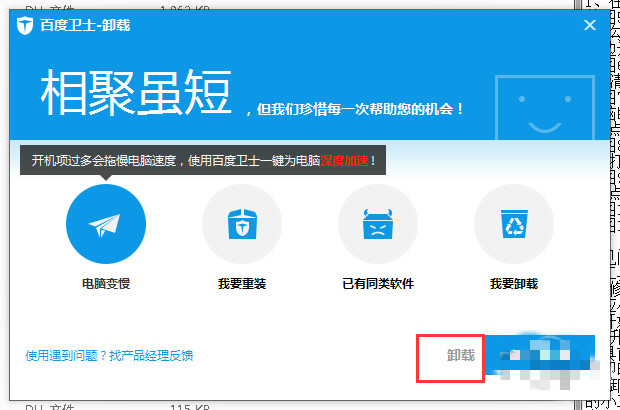Open the 使用遇到问题？找产品经理反馈 link
Viewport: 620px width, 410px height.
tap(109, 355)
